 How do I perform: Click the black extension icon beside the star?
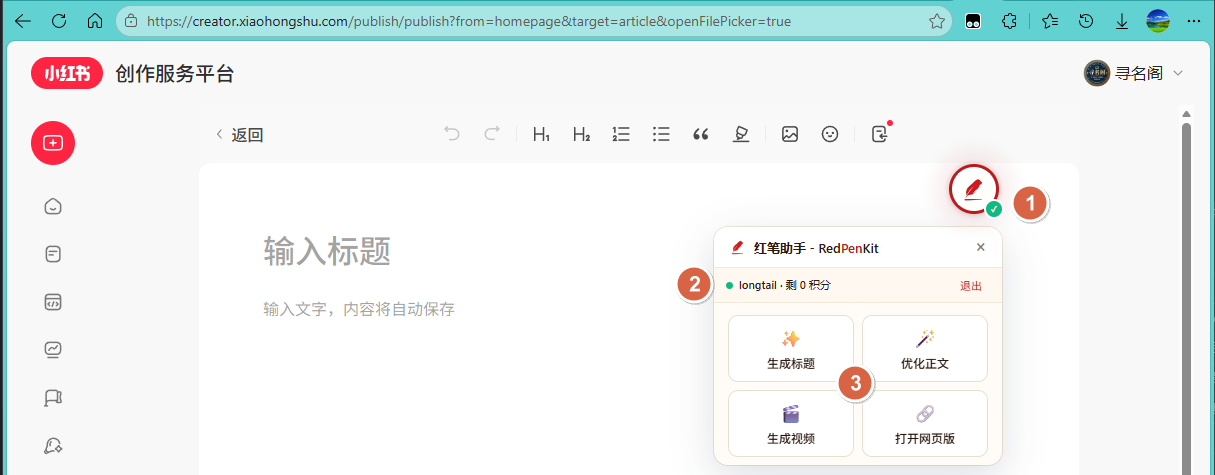(972, 20)
